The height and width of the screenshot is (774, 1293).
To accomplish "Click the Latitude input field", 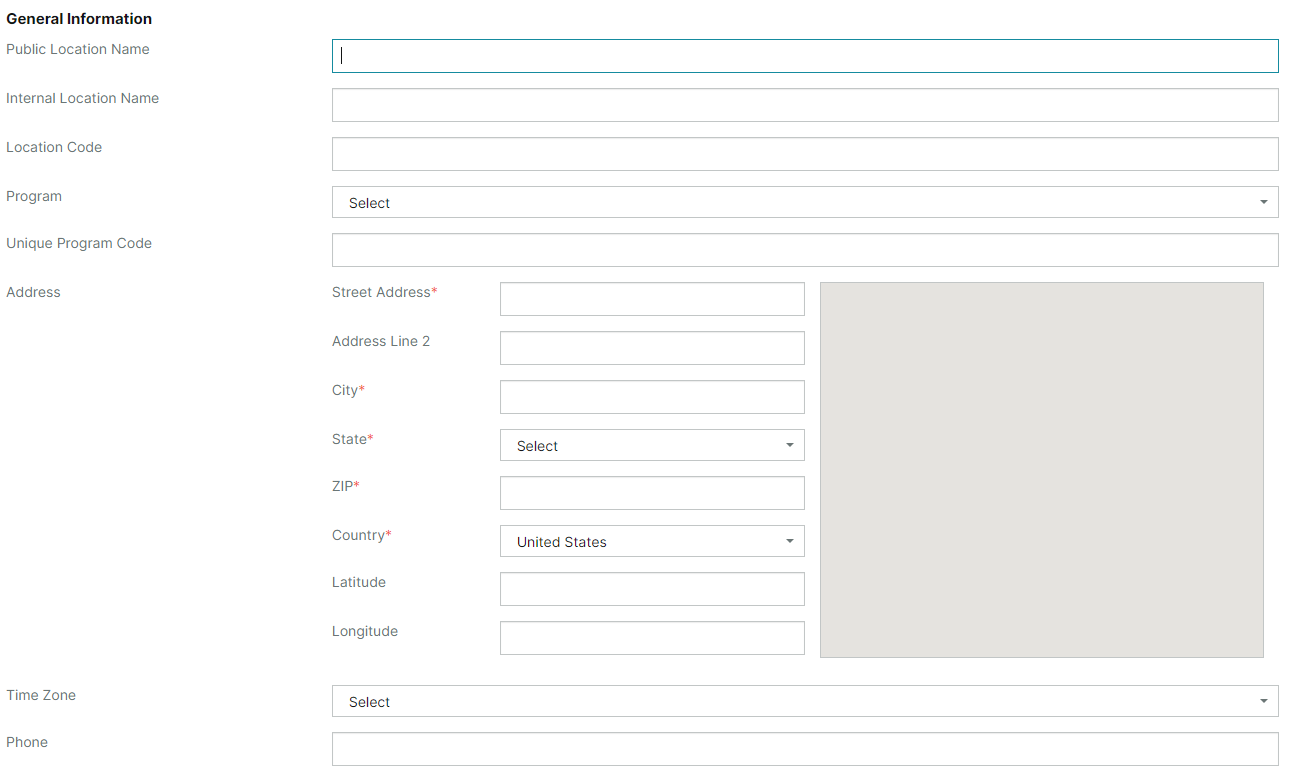I will [652, 589].
